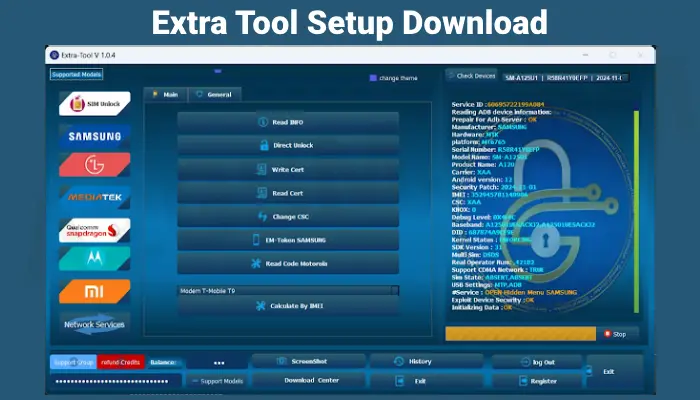Select the Serial Number log line
700x400 pixels.
coord(495,150)
